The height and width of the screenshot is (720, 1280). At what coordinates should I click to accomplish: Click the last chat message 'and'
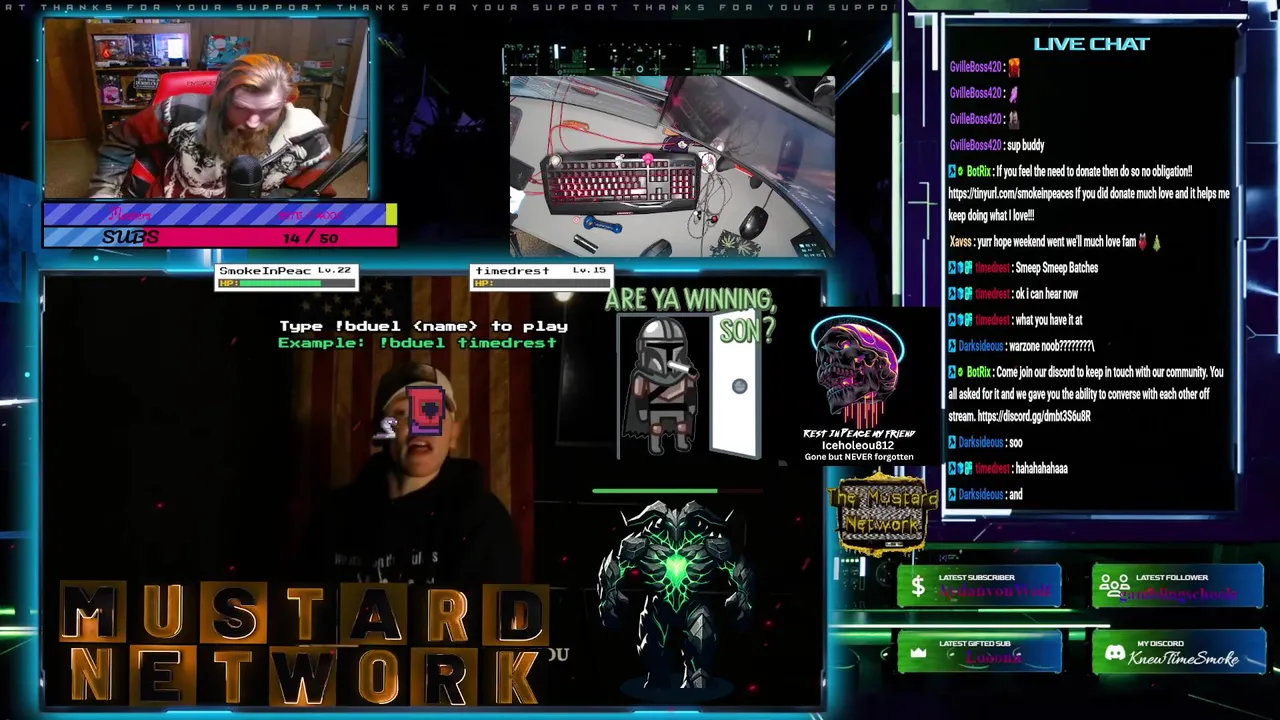click(x=1015, y=494)
